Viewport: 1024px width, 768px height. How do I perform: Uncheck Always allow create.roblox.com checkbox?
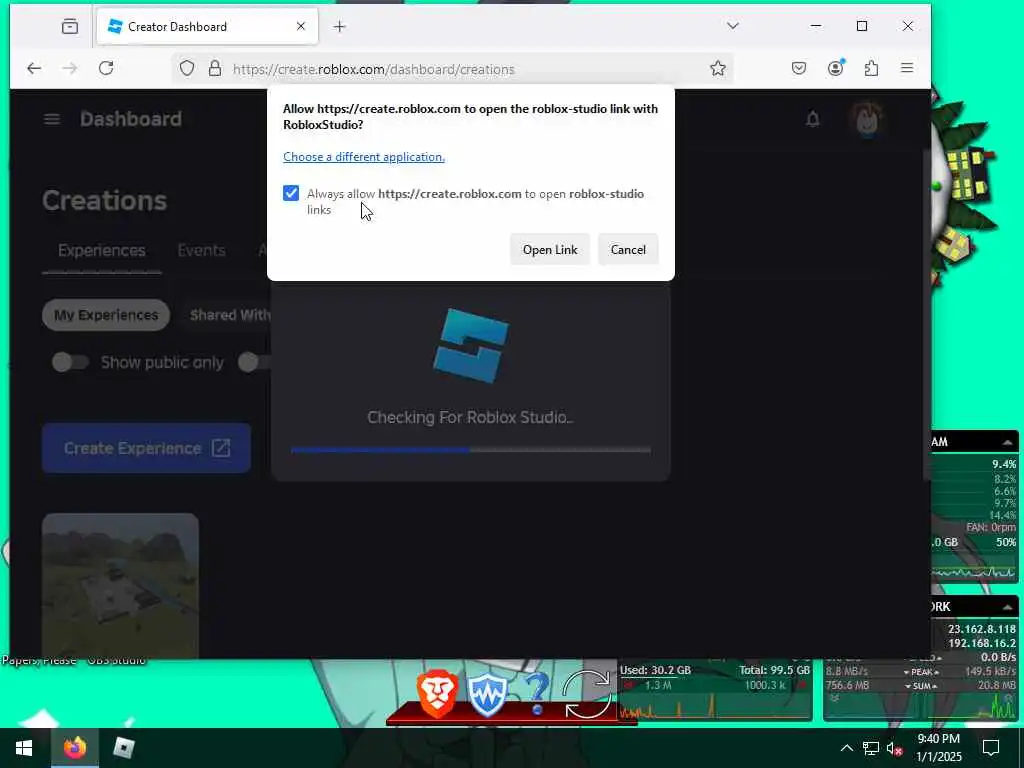[291, 193]
